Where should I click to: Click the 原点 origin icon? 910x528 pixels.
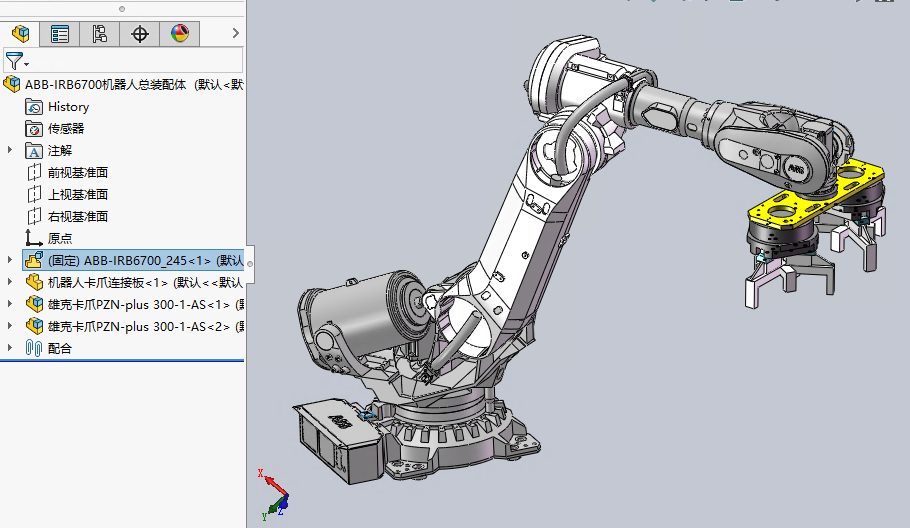34,238
